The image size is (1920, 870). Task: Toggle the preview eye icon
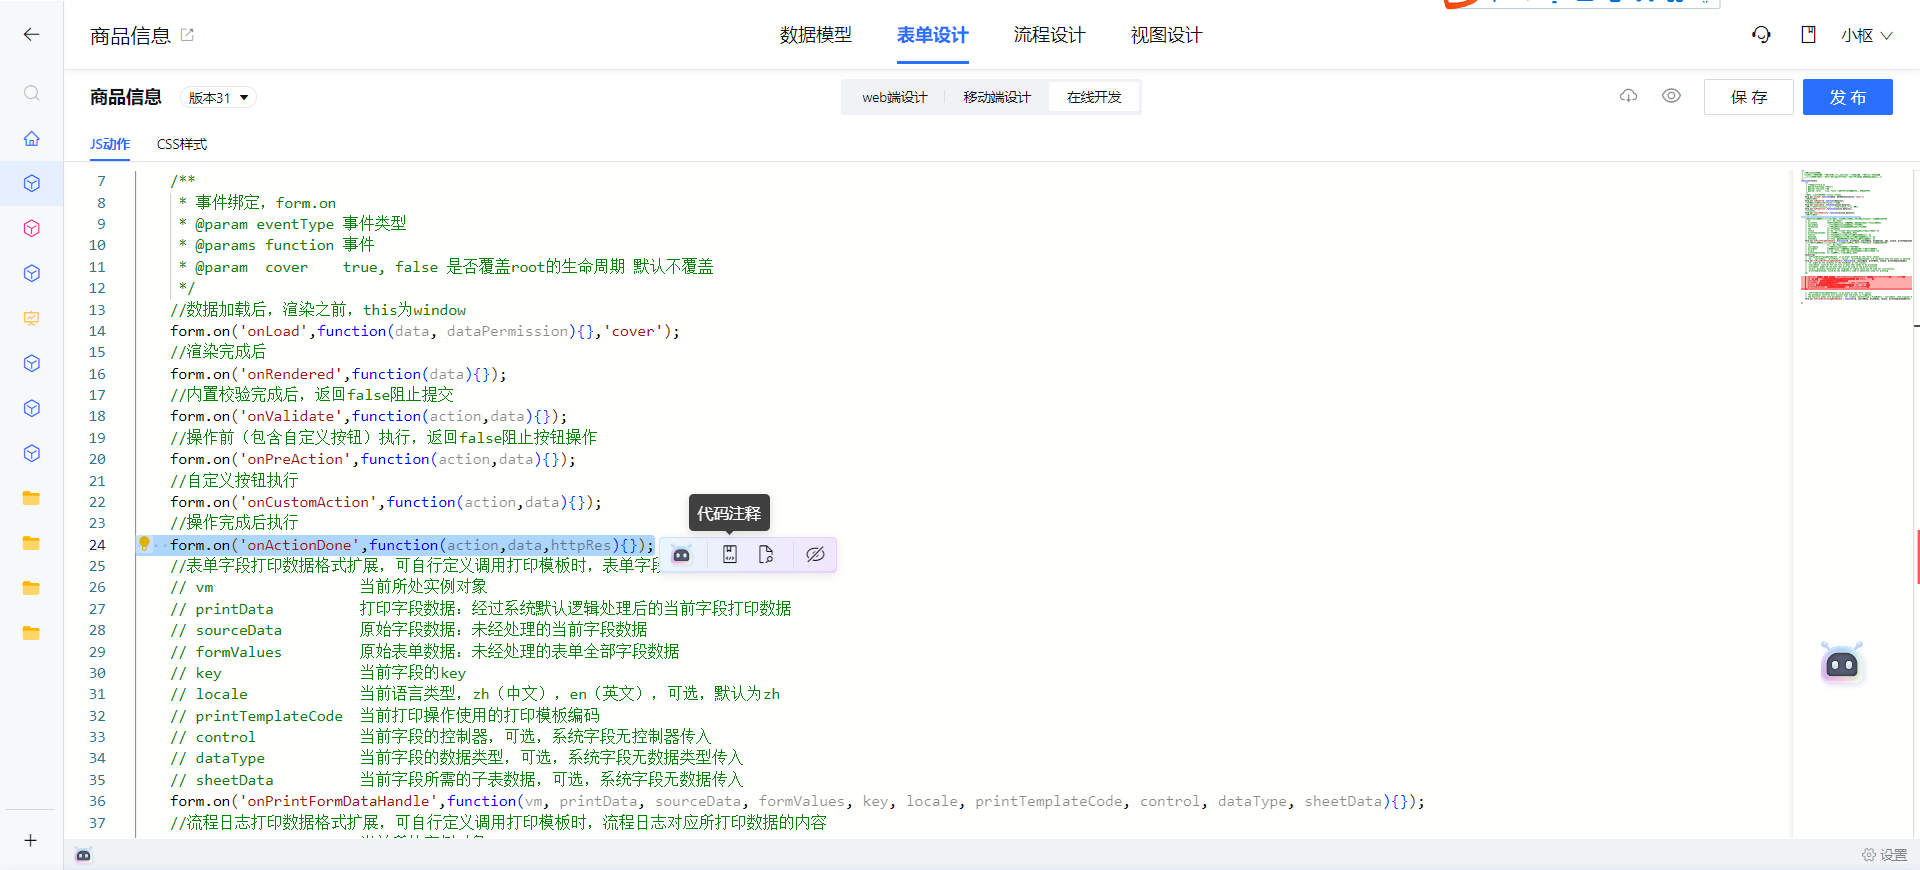pyautogui.click(x=1671, y=96)
